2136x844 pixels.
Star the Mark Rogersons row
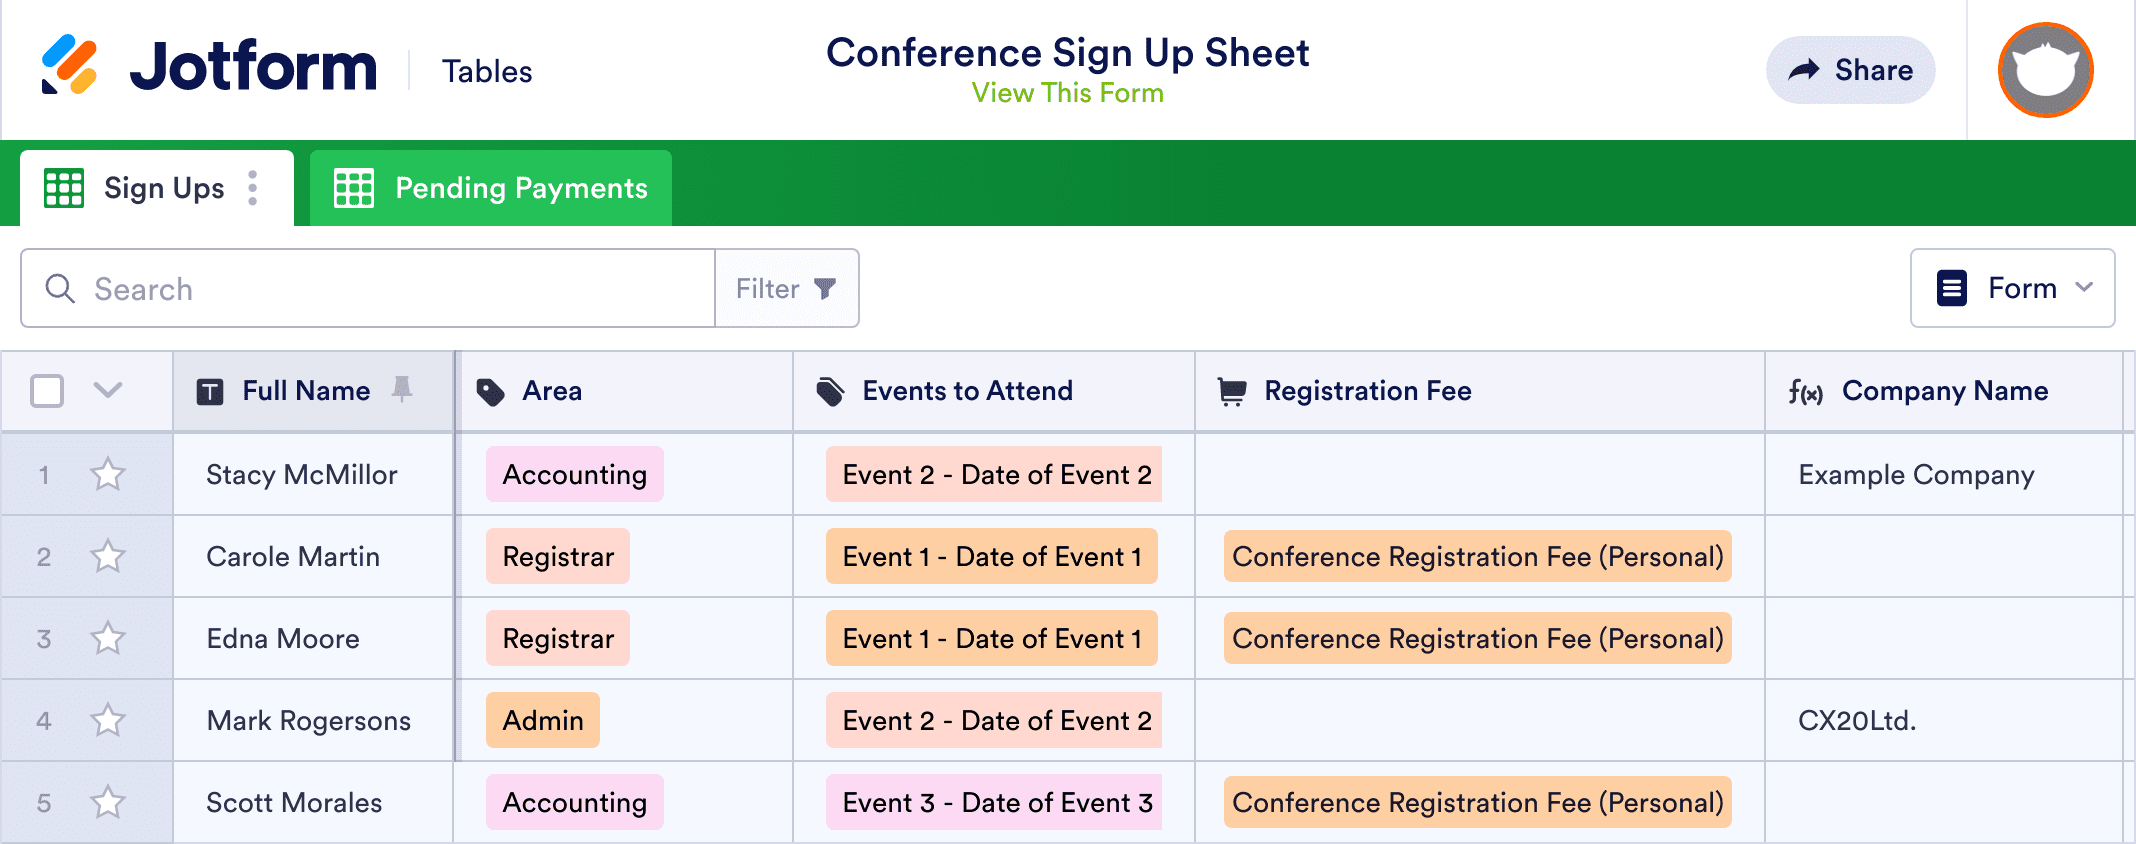point(108,720)
